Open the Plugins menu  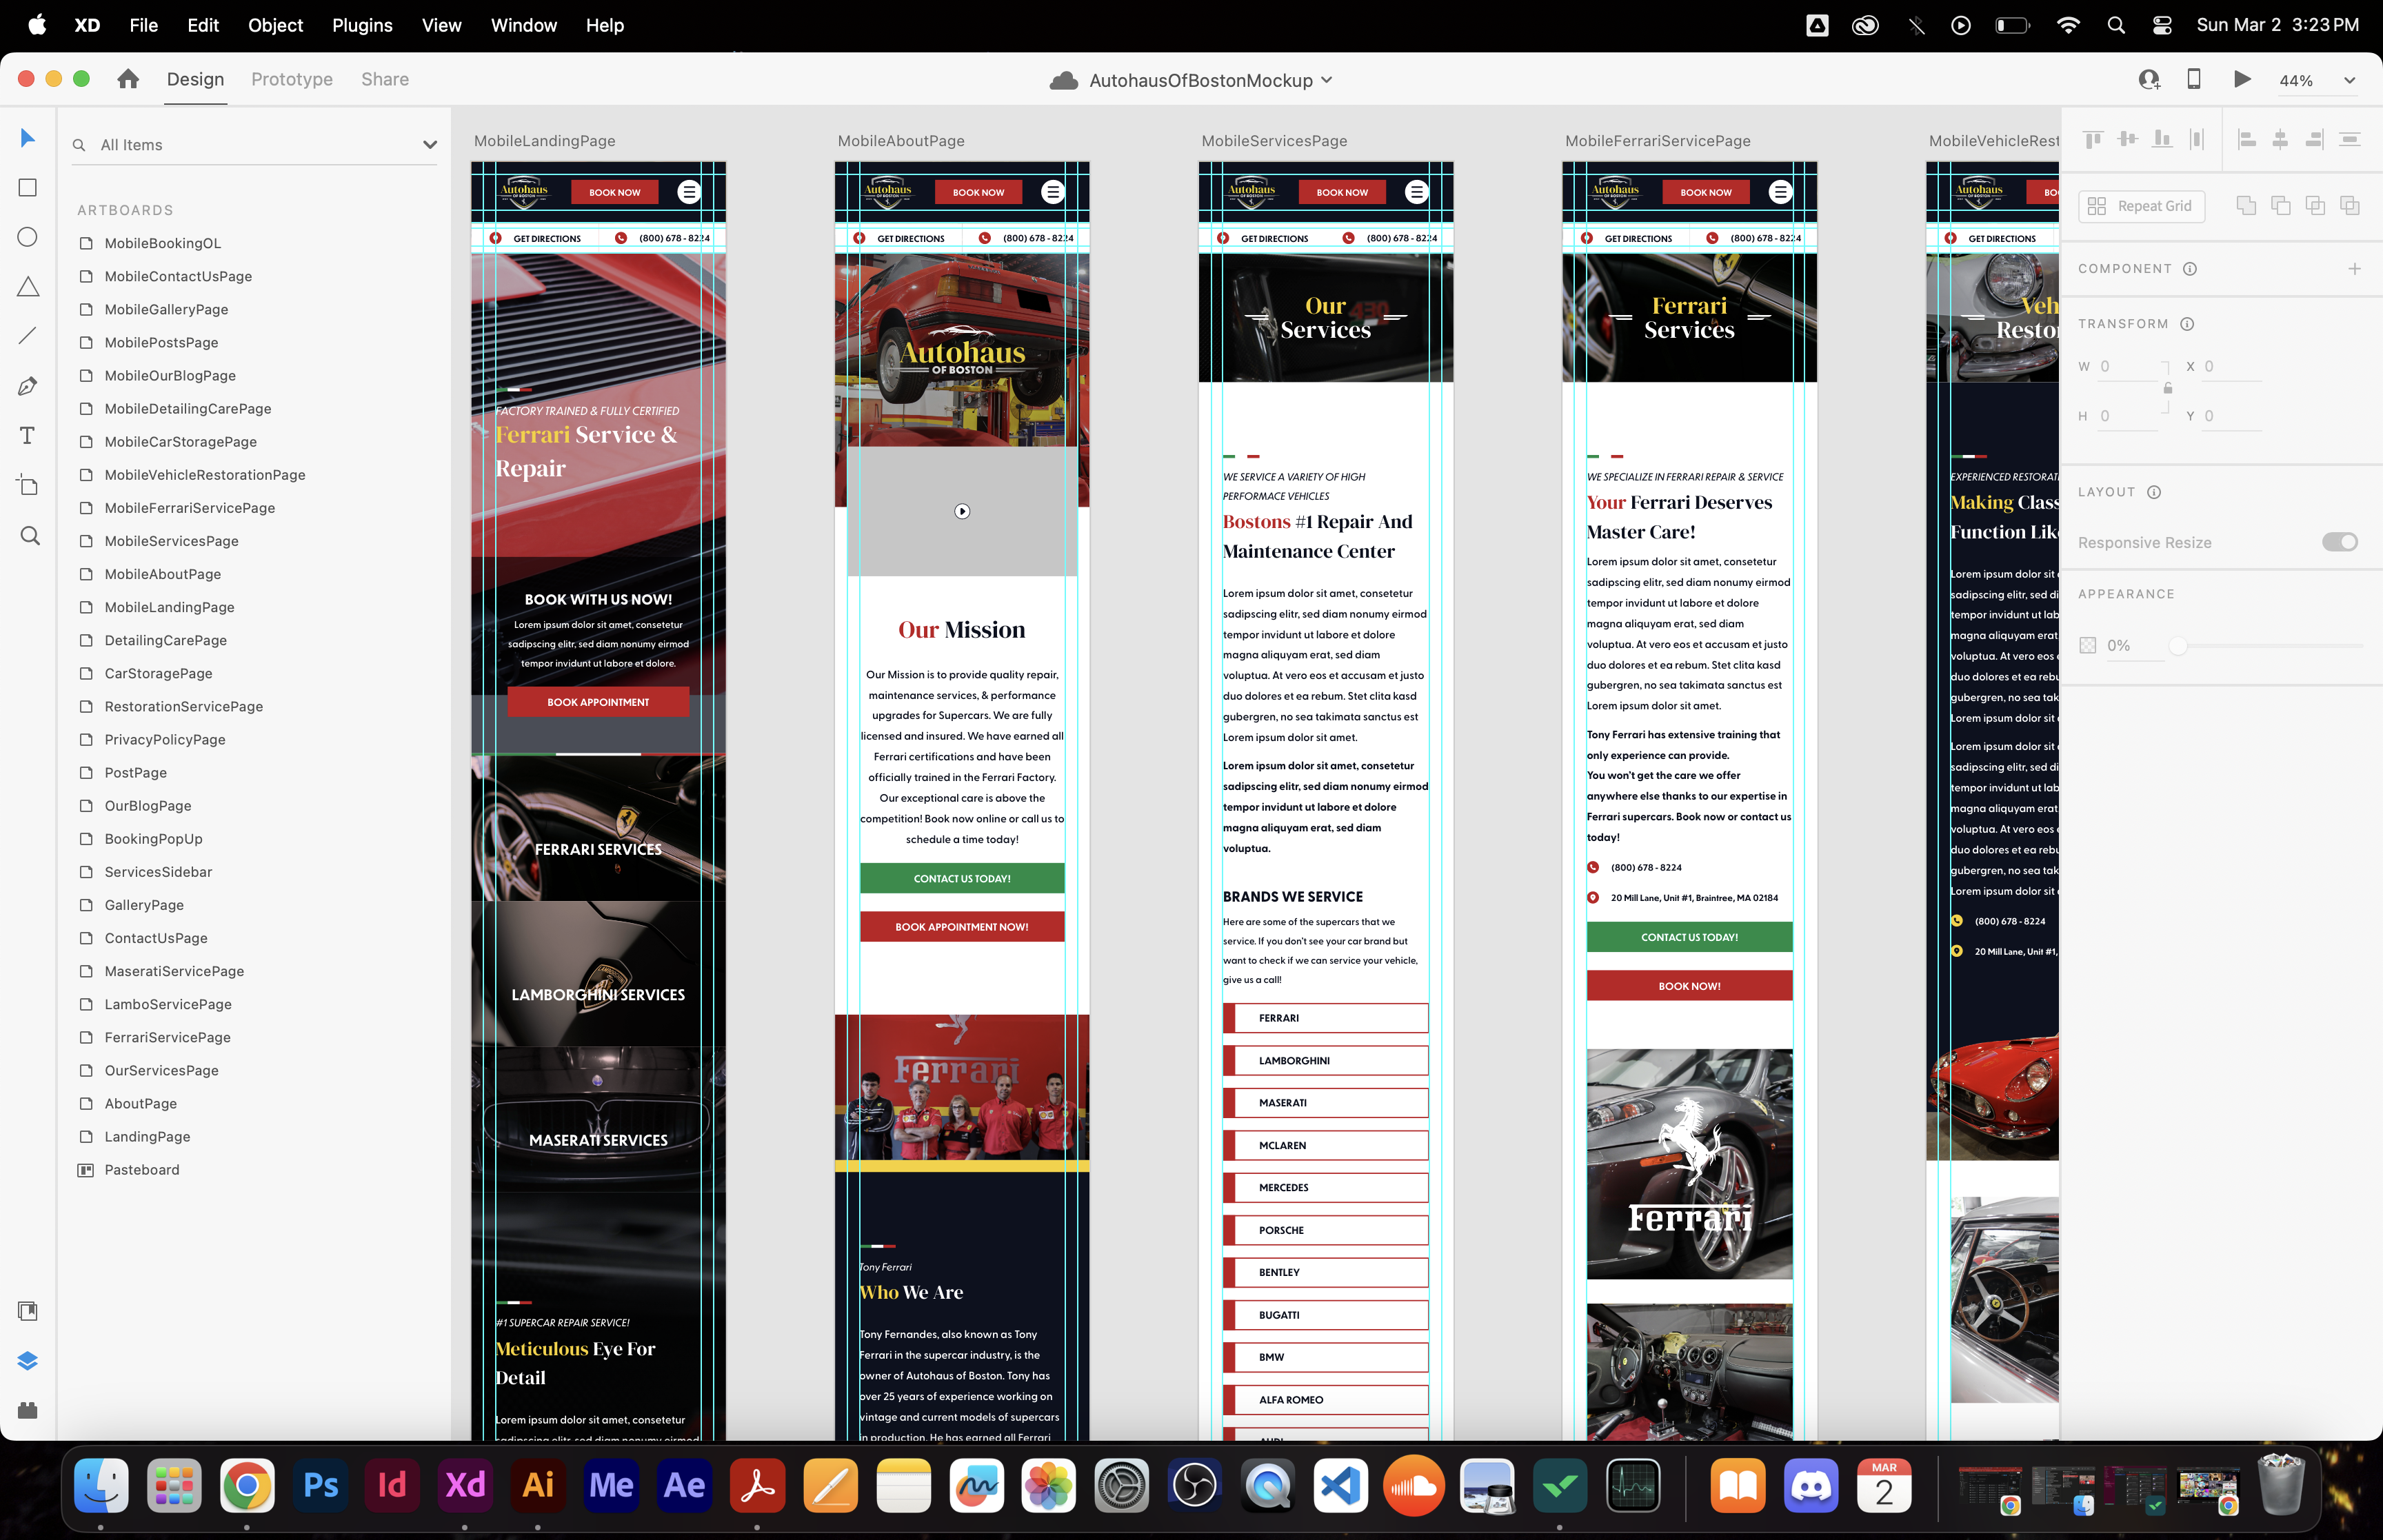click(x=362, y=25)
